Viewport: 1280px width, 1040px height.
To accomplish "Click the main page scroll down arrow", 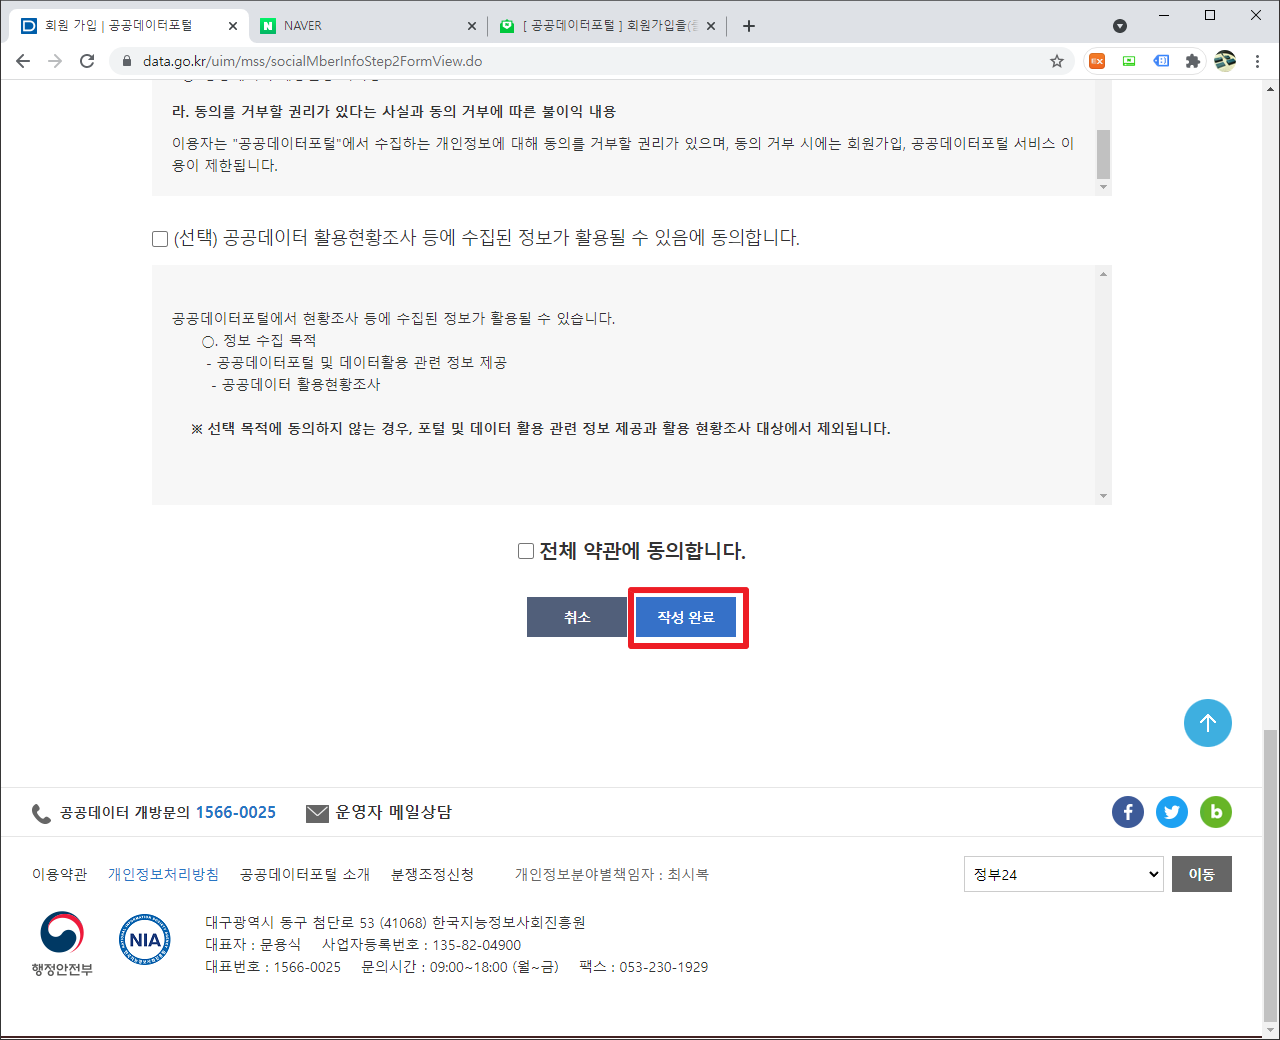I will [1270, 1030].
